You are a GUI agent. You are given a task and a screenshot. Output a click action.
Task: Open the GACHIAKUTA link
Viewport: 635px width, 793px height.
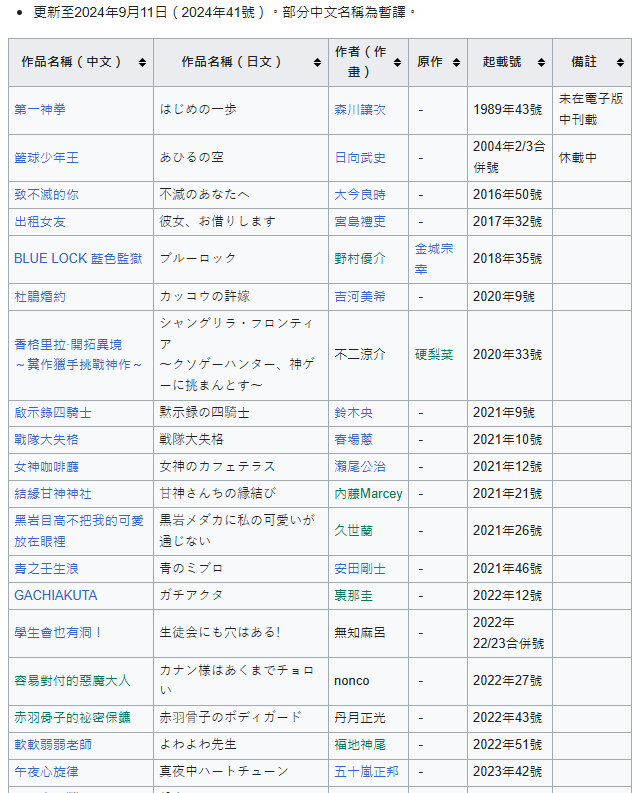coord(56,595)
